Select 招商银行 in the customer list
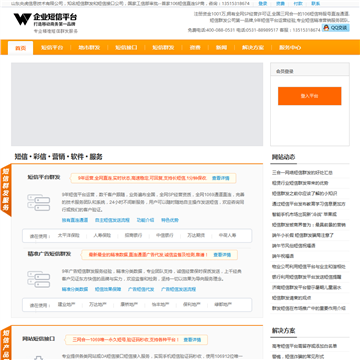360x360 pixels. (133, 235)
